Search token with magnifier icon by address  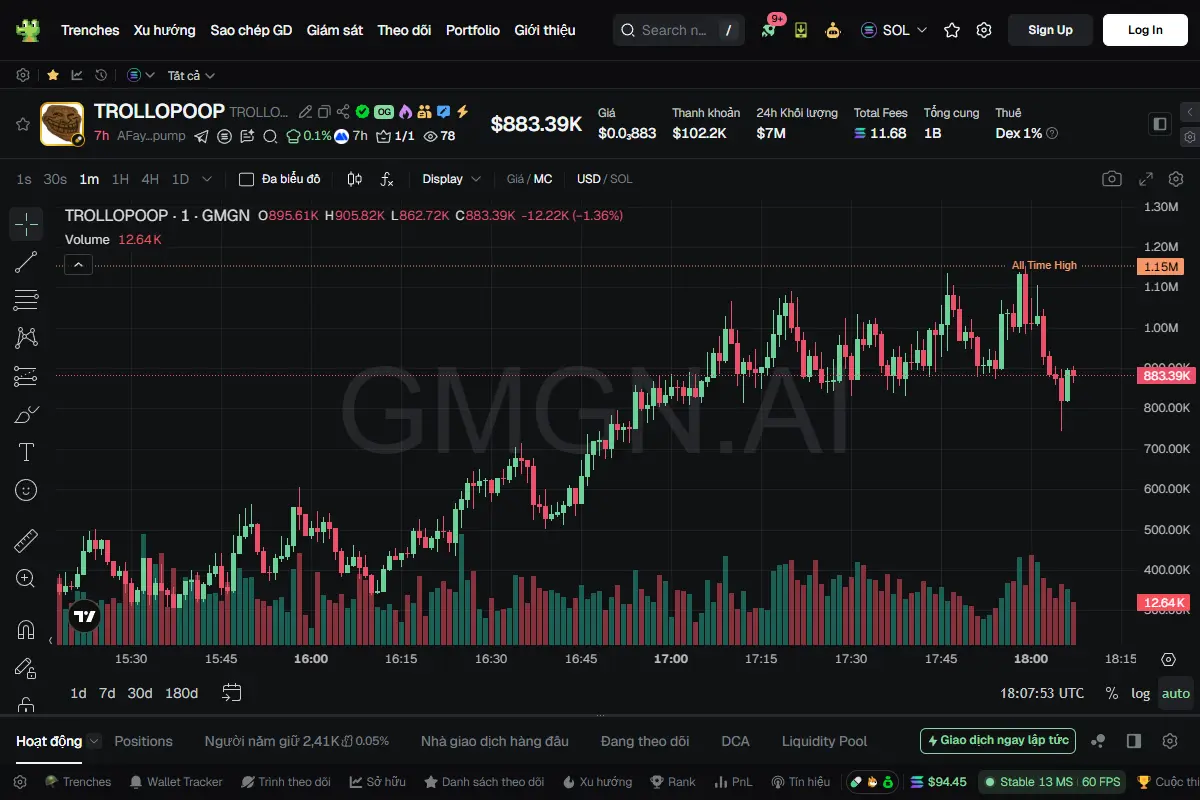pyautogui.click(x=270, y=136)
